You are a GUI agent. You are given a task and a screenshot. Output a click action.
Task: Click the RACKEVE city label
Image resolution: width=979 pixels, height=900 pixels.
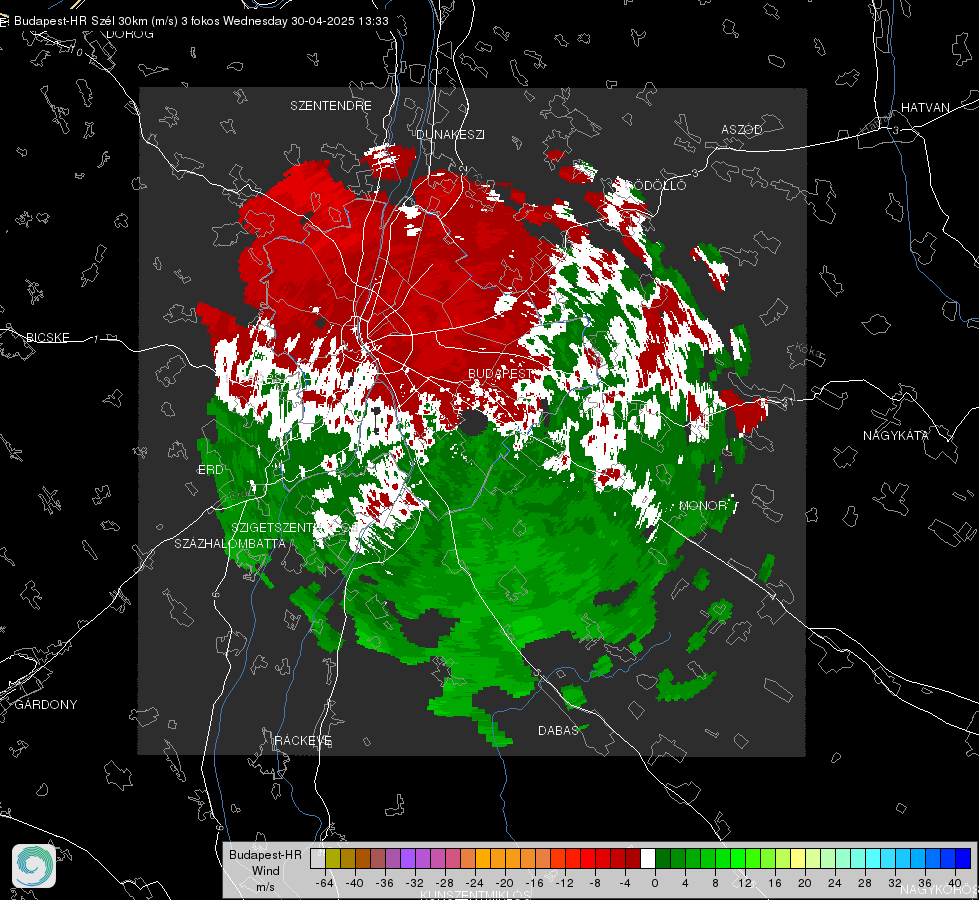pyautogui.click(x=303, y=741)
